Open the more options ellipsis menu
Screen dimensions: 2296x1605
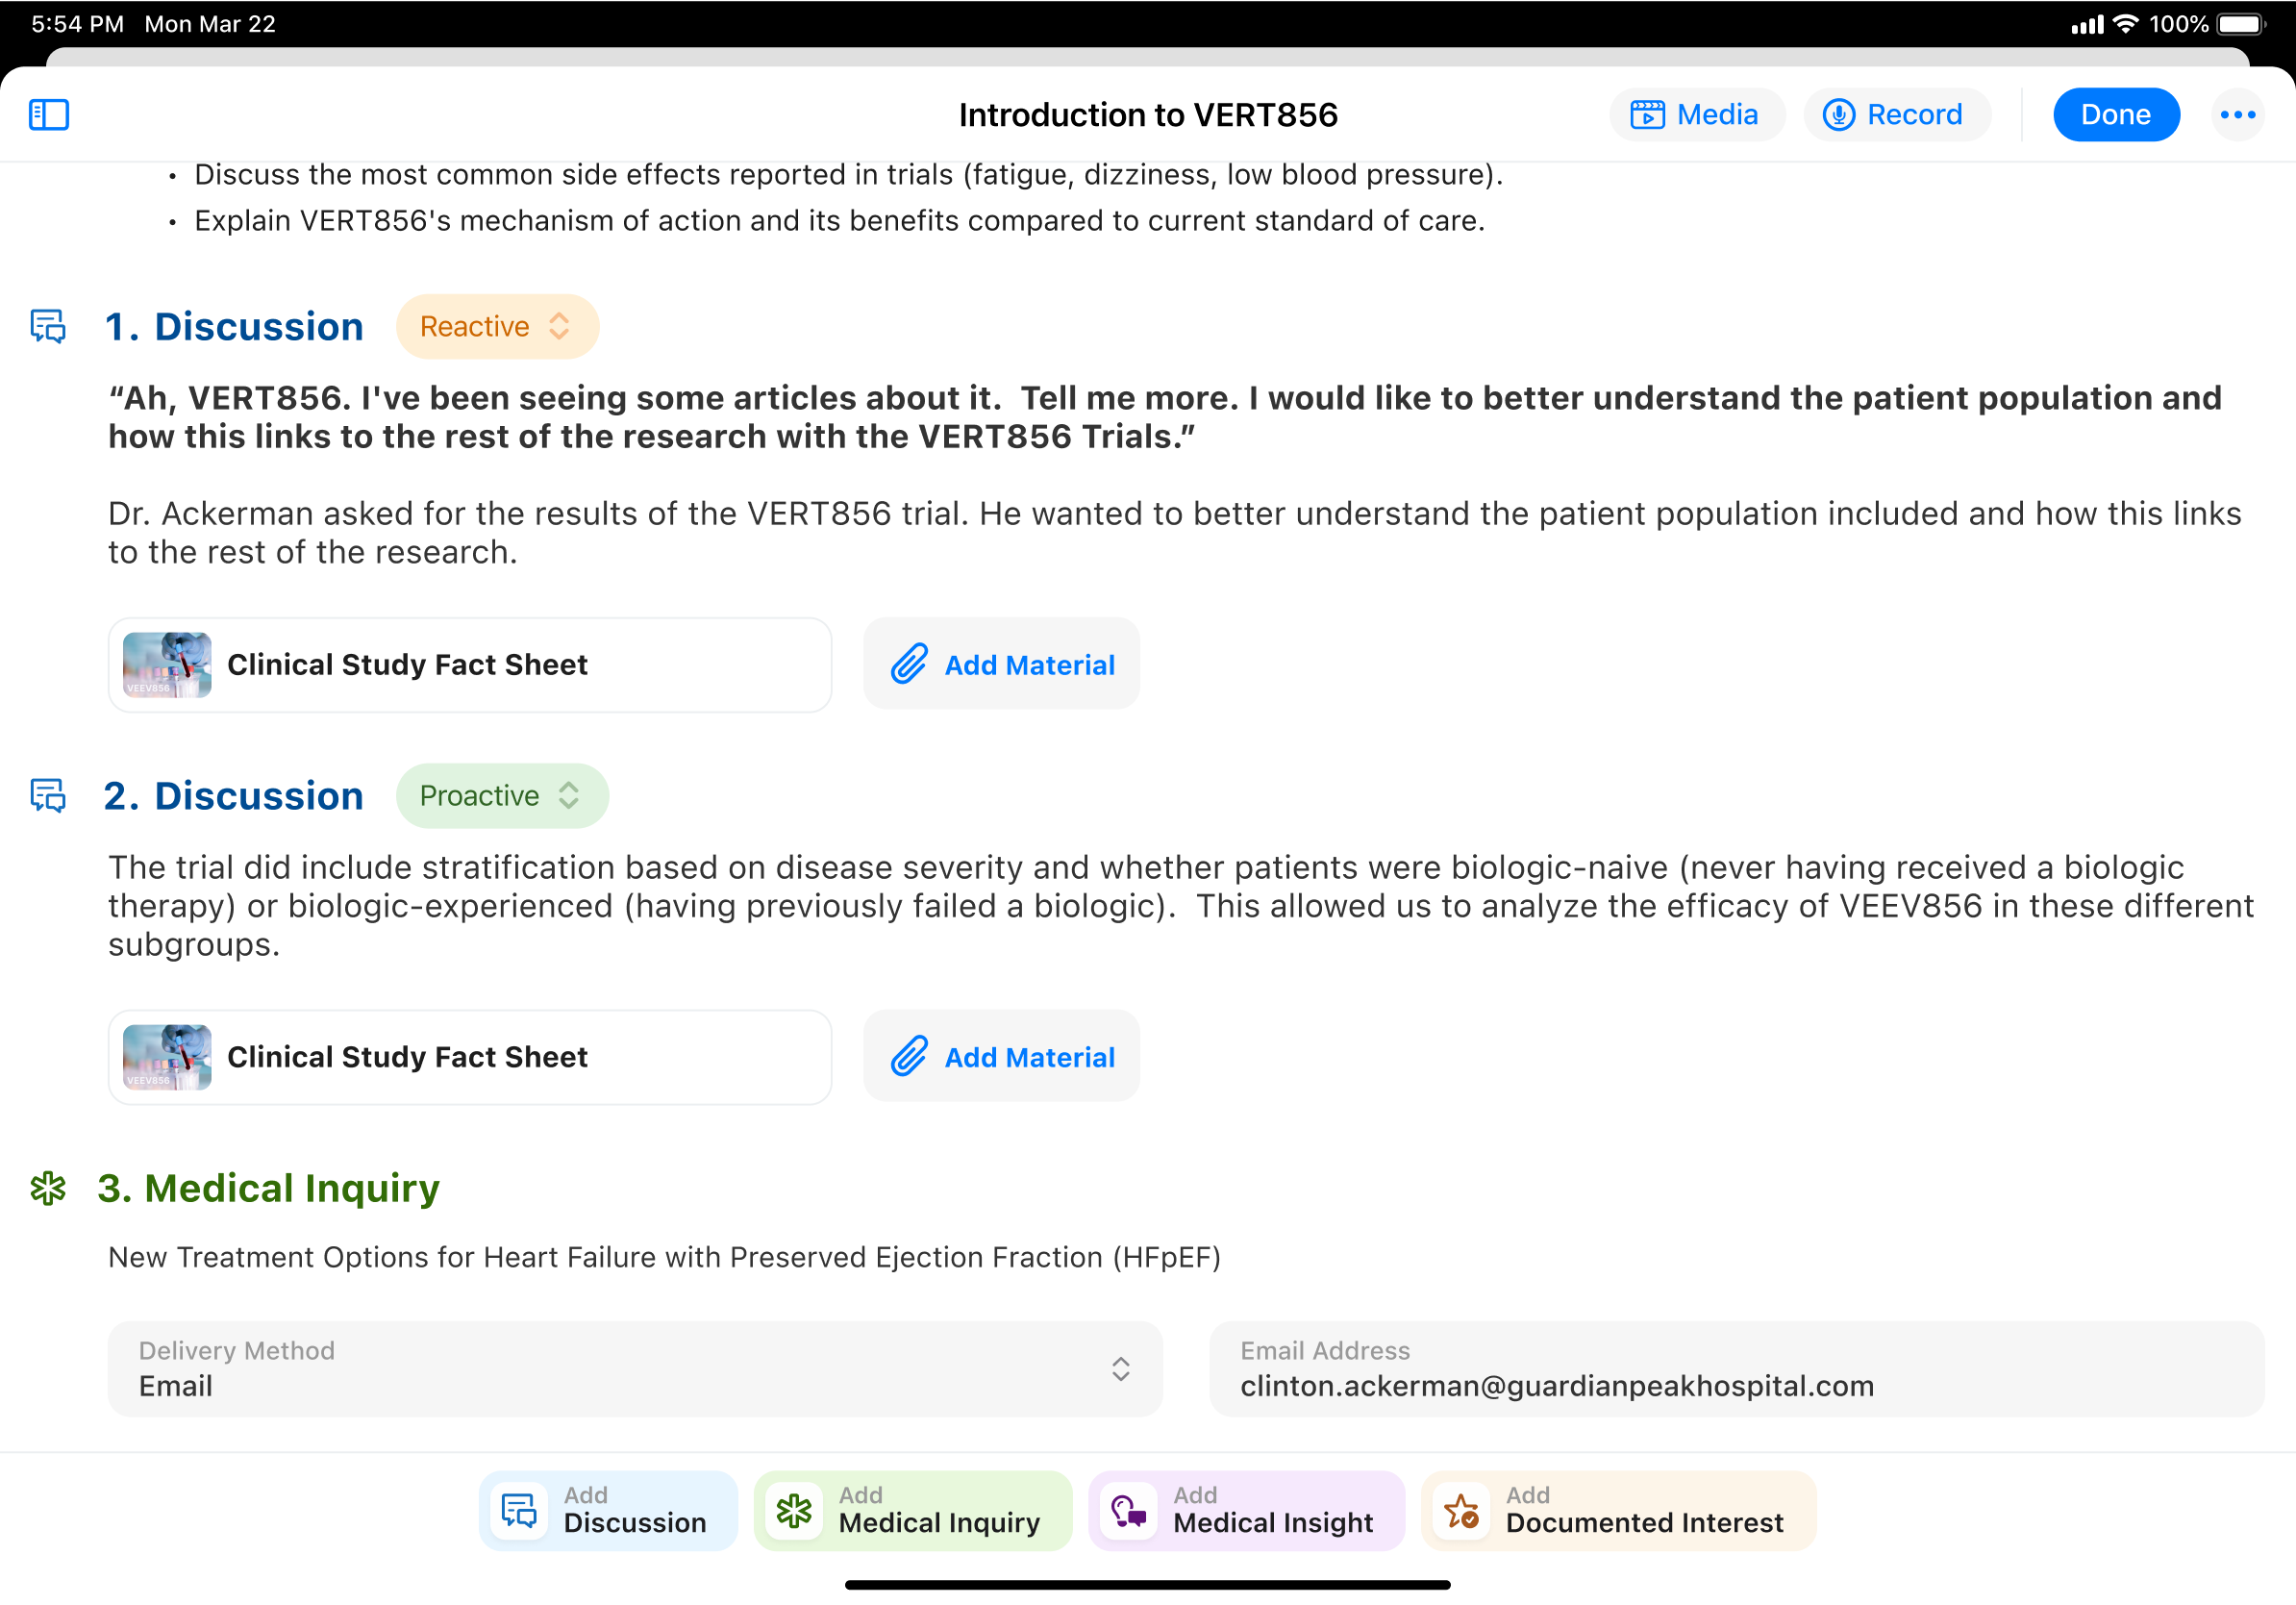point(2237,115)
